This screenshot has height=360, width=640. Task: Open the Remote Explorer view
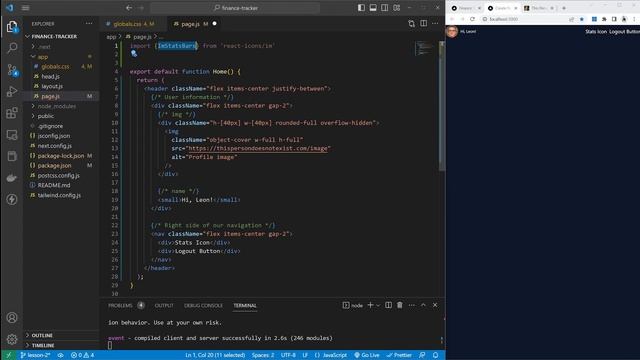[x=12, y=134]
